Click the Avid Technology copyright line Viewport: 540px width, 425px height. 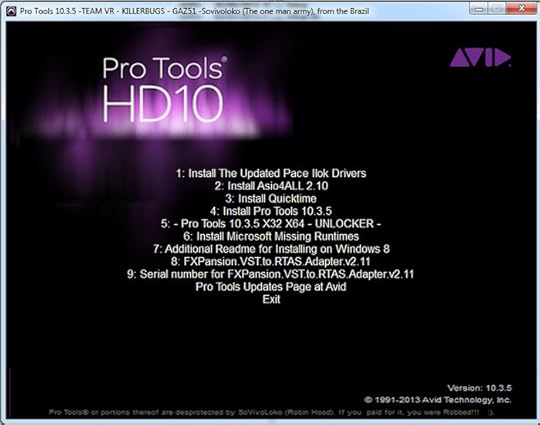click(x=437, y=400)
